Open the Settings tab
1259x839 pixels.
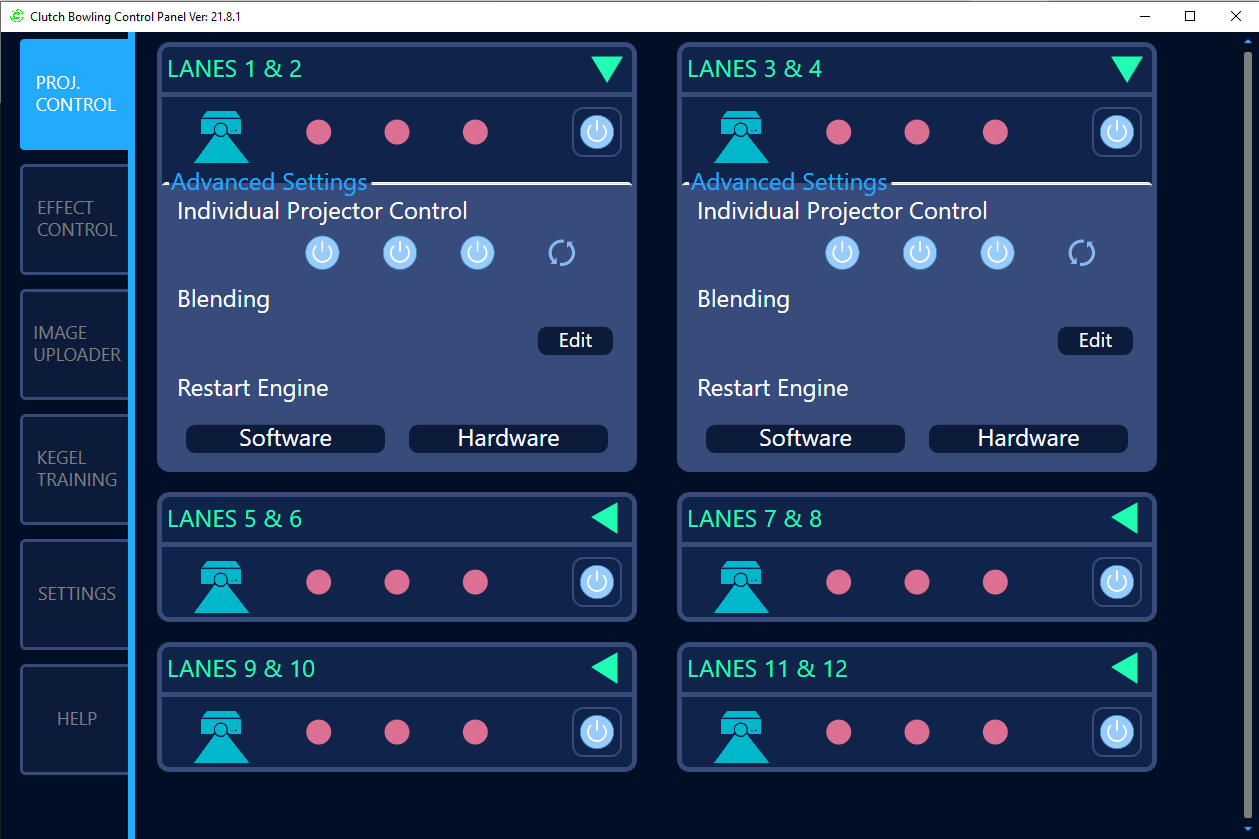point(75,594)
